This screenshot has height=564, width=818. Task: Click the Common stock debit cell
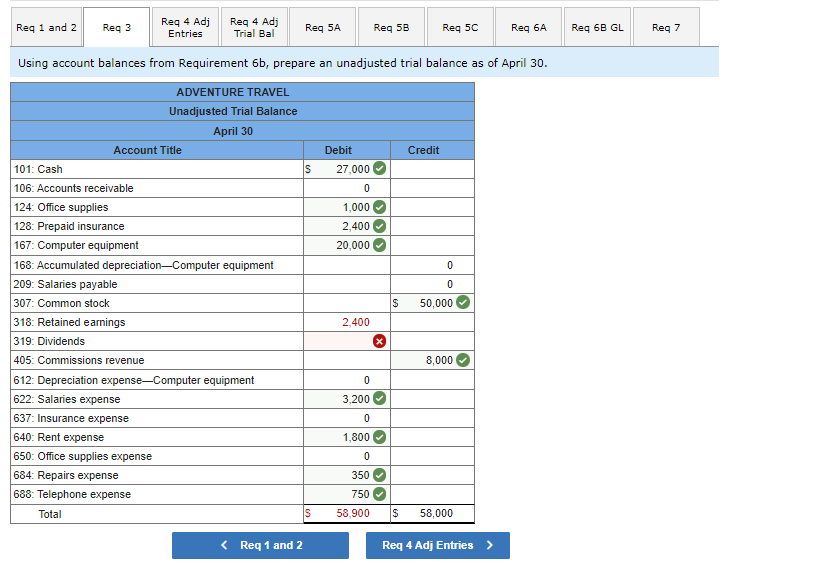347,303
